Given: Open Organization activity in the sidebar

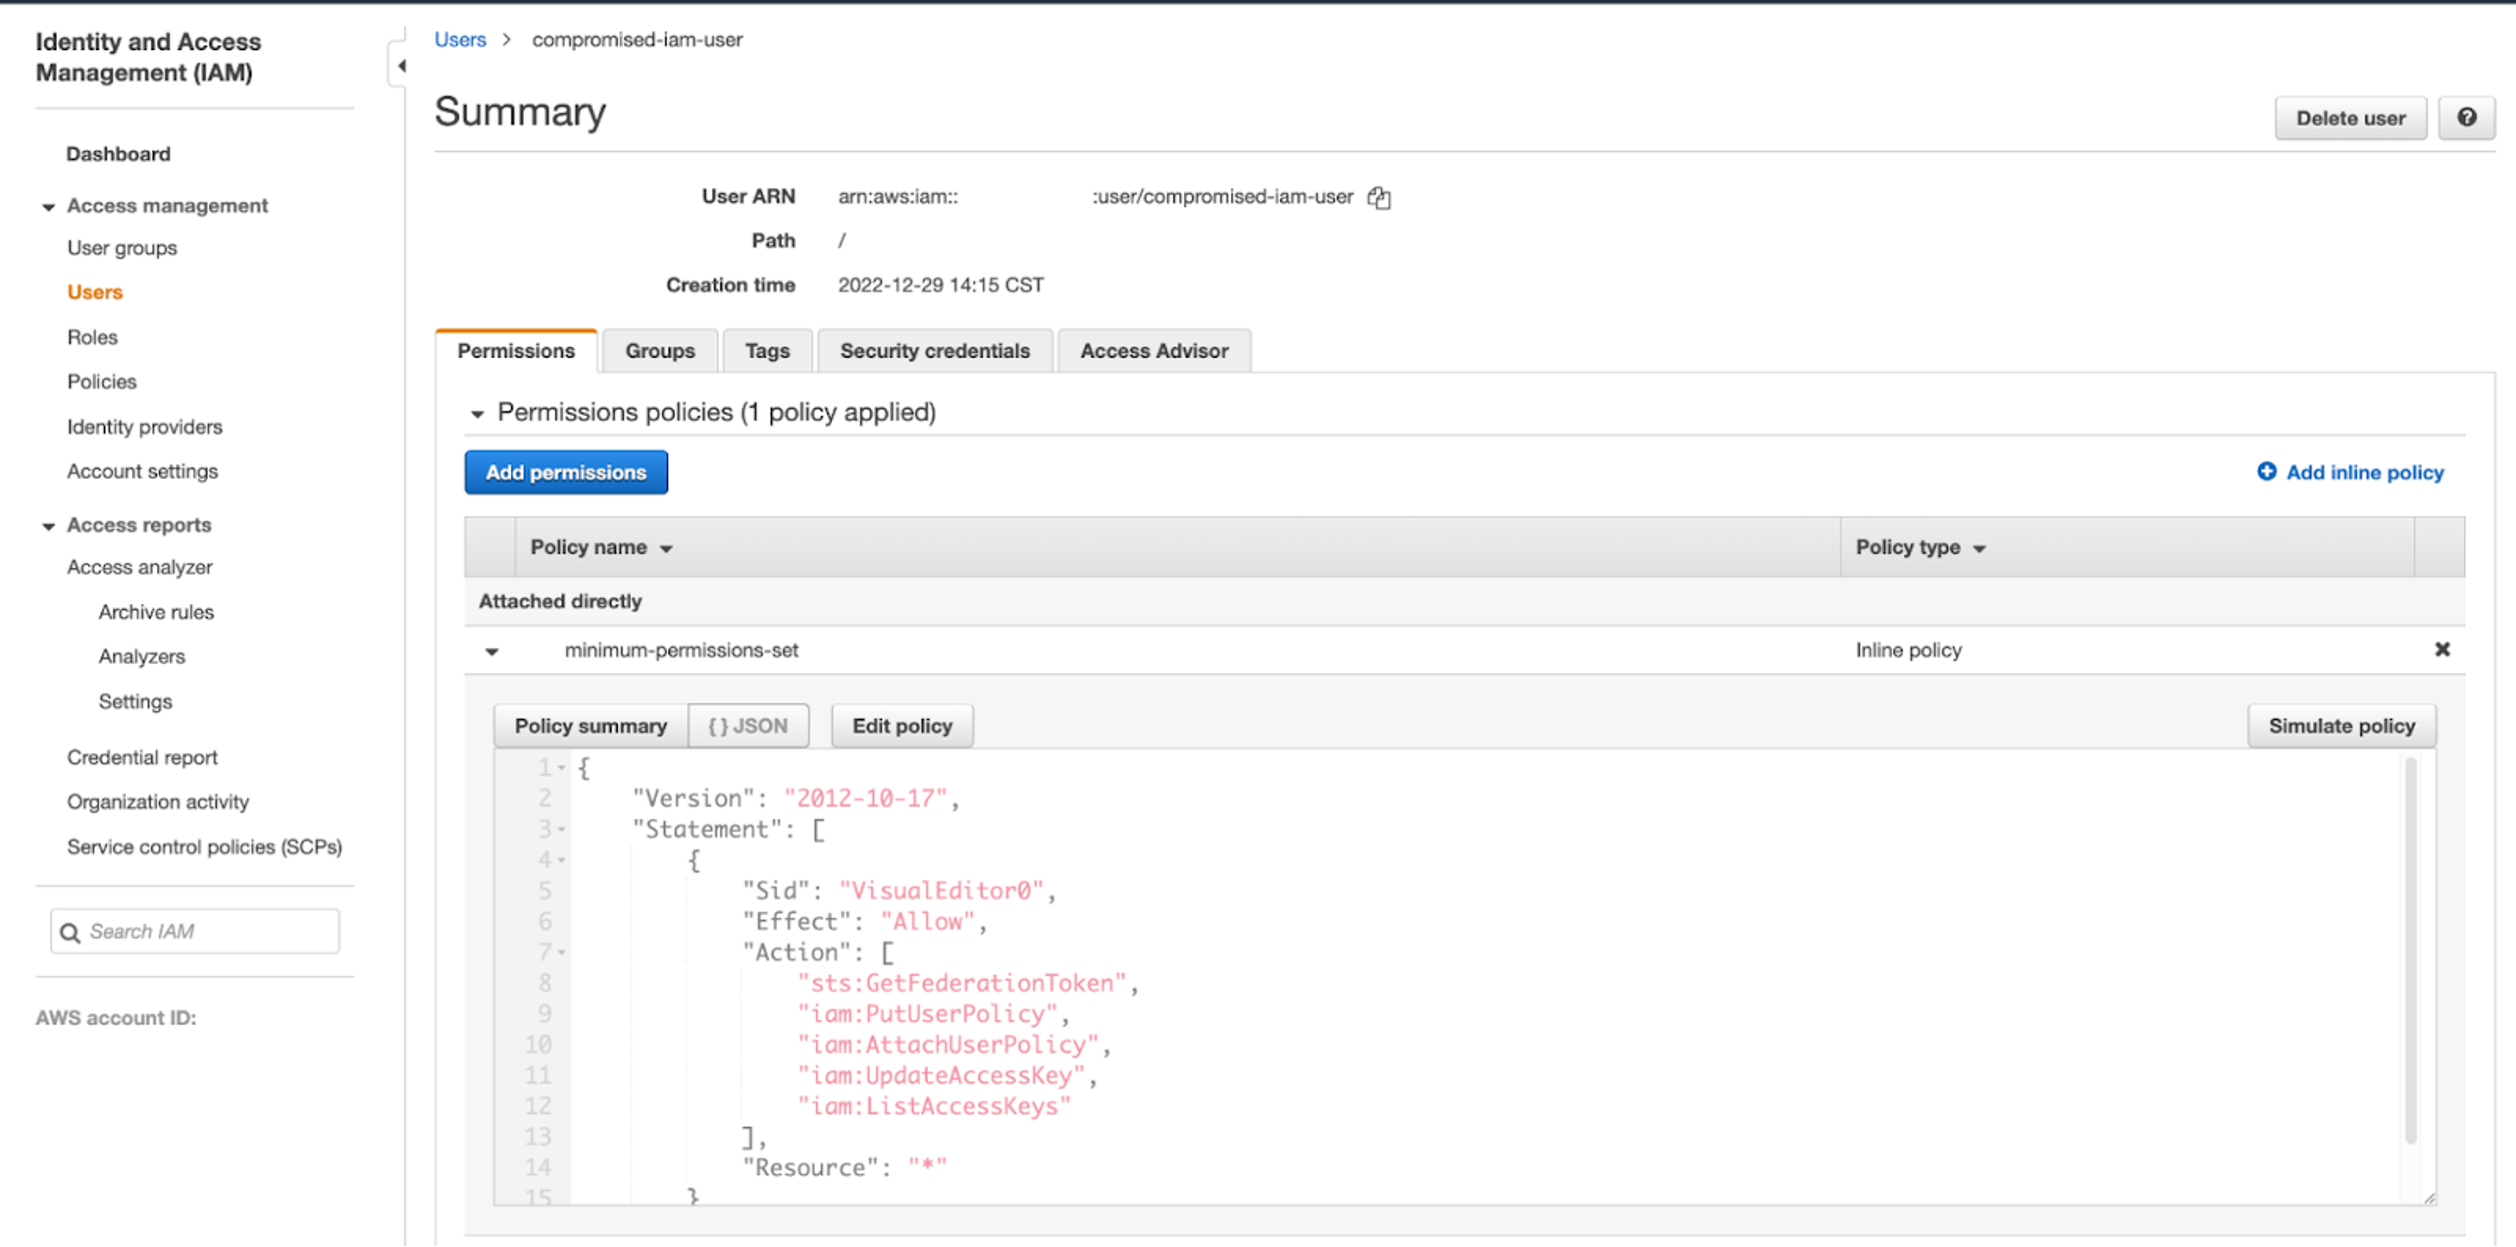Looking at the screenshot, I should (158, 802).
